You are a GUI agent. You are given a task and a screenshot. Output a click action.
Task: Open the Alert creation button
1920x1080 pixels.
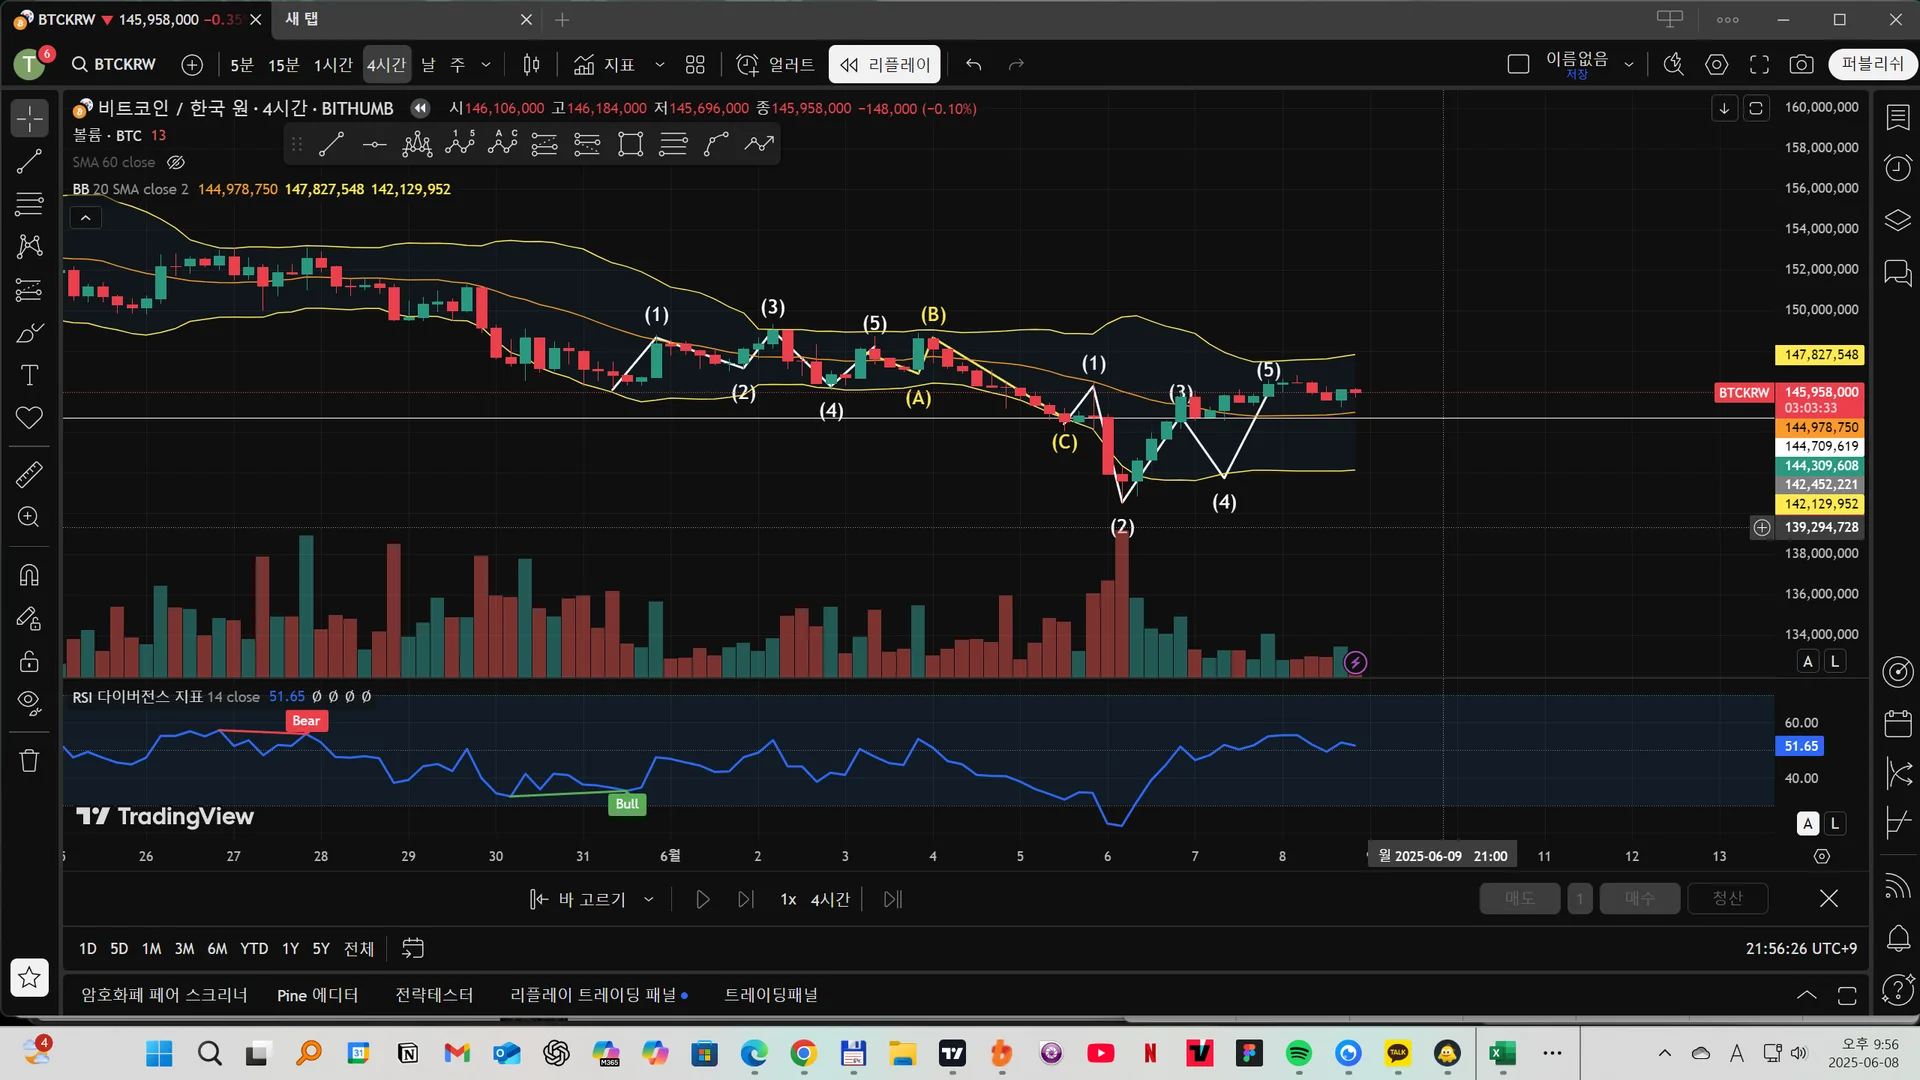click(776, 64)
